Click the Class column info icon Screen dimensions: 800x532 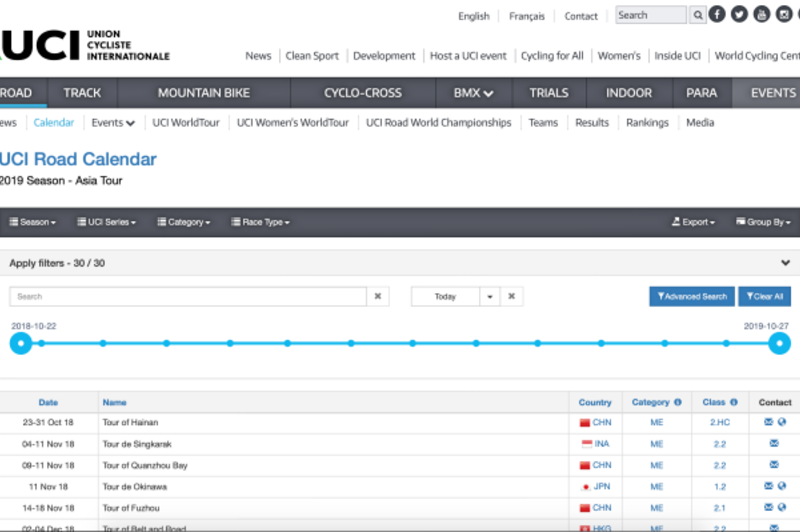(734, 402)
